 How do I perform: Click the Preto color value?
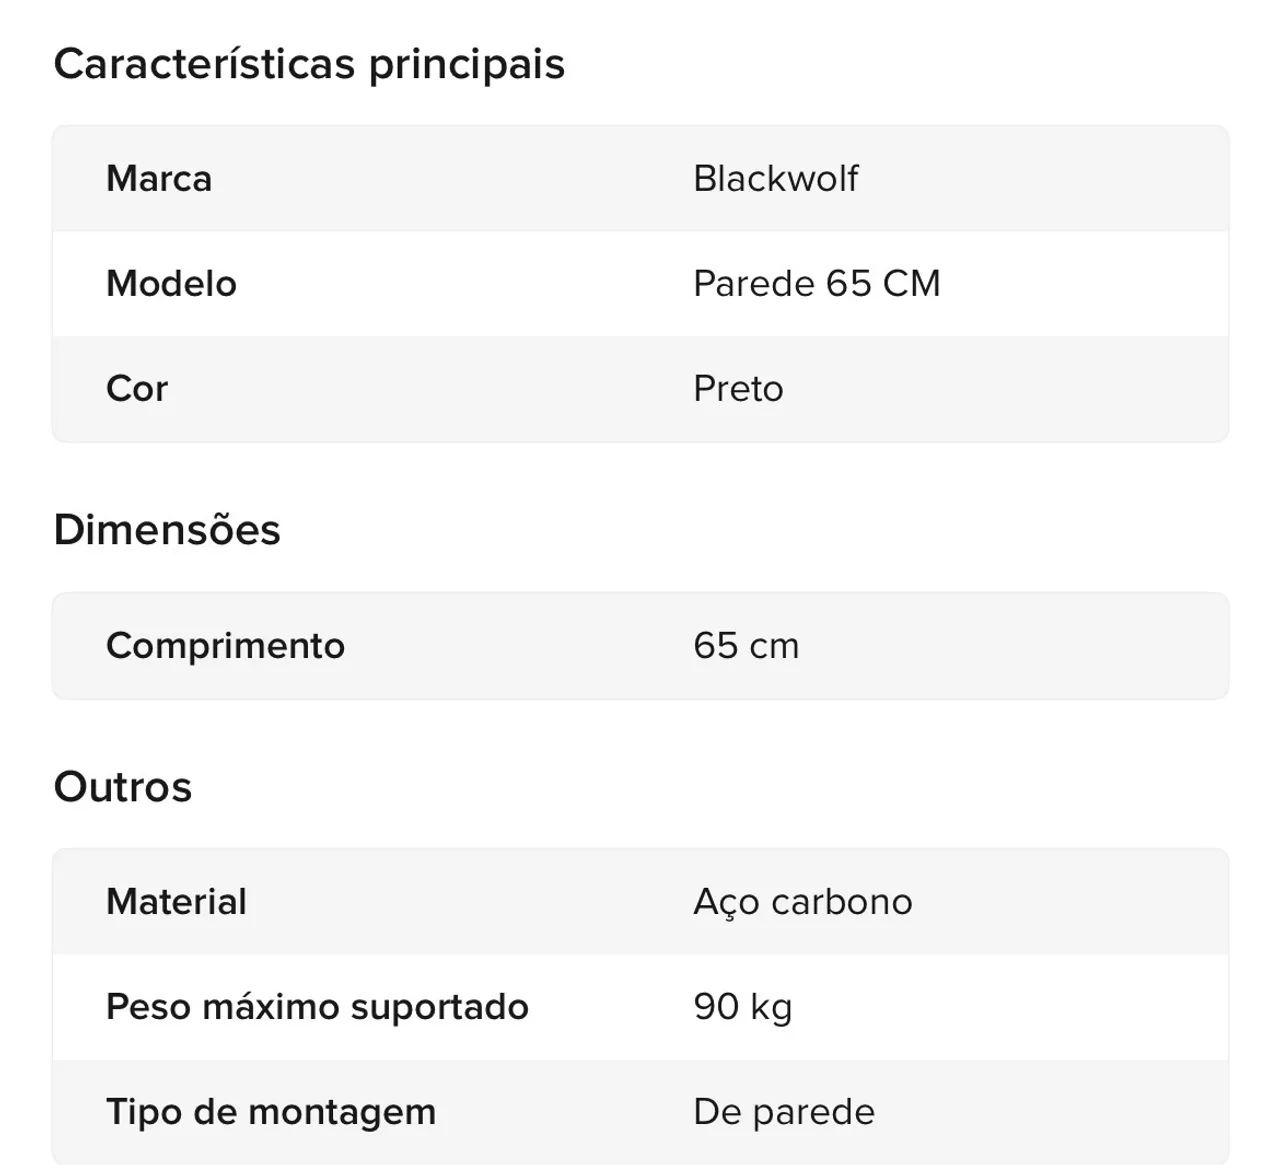(x=738, y=388)
